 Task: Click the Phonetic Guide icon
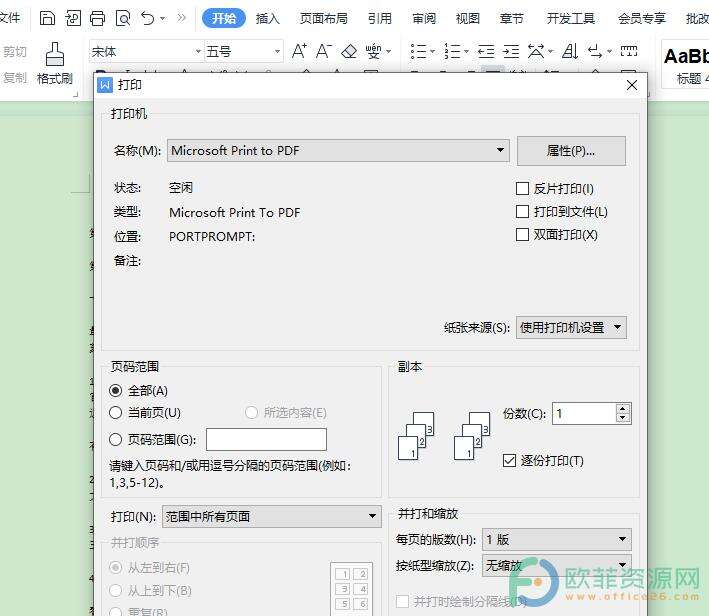tap(373, 51)
